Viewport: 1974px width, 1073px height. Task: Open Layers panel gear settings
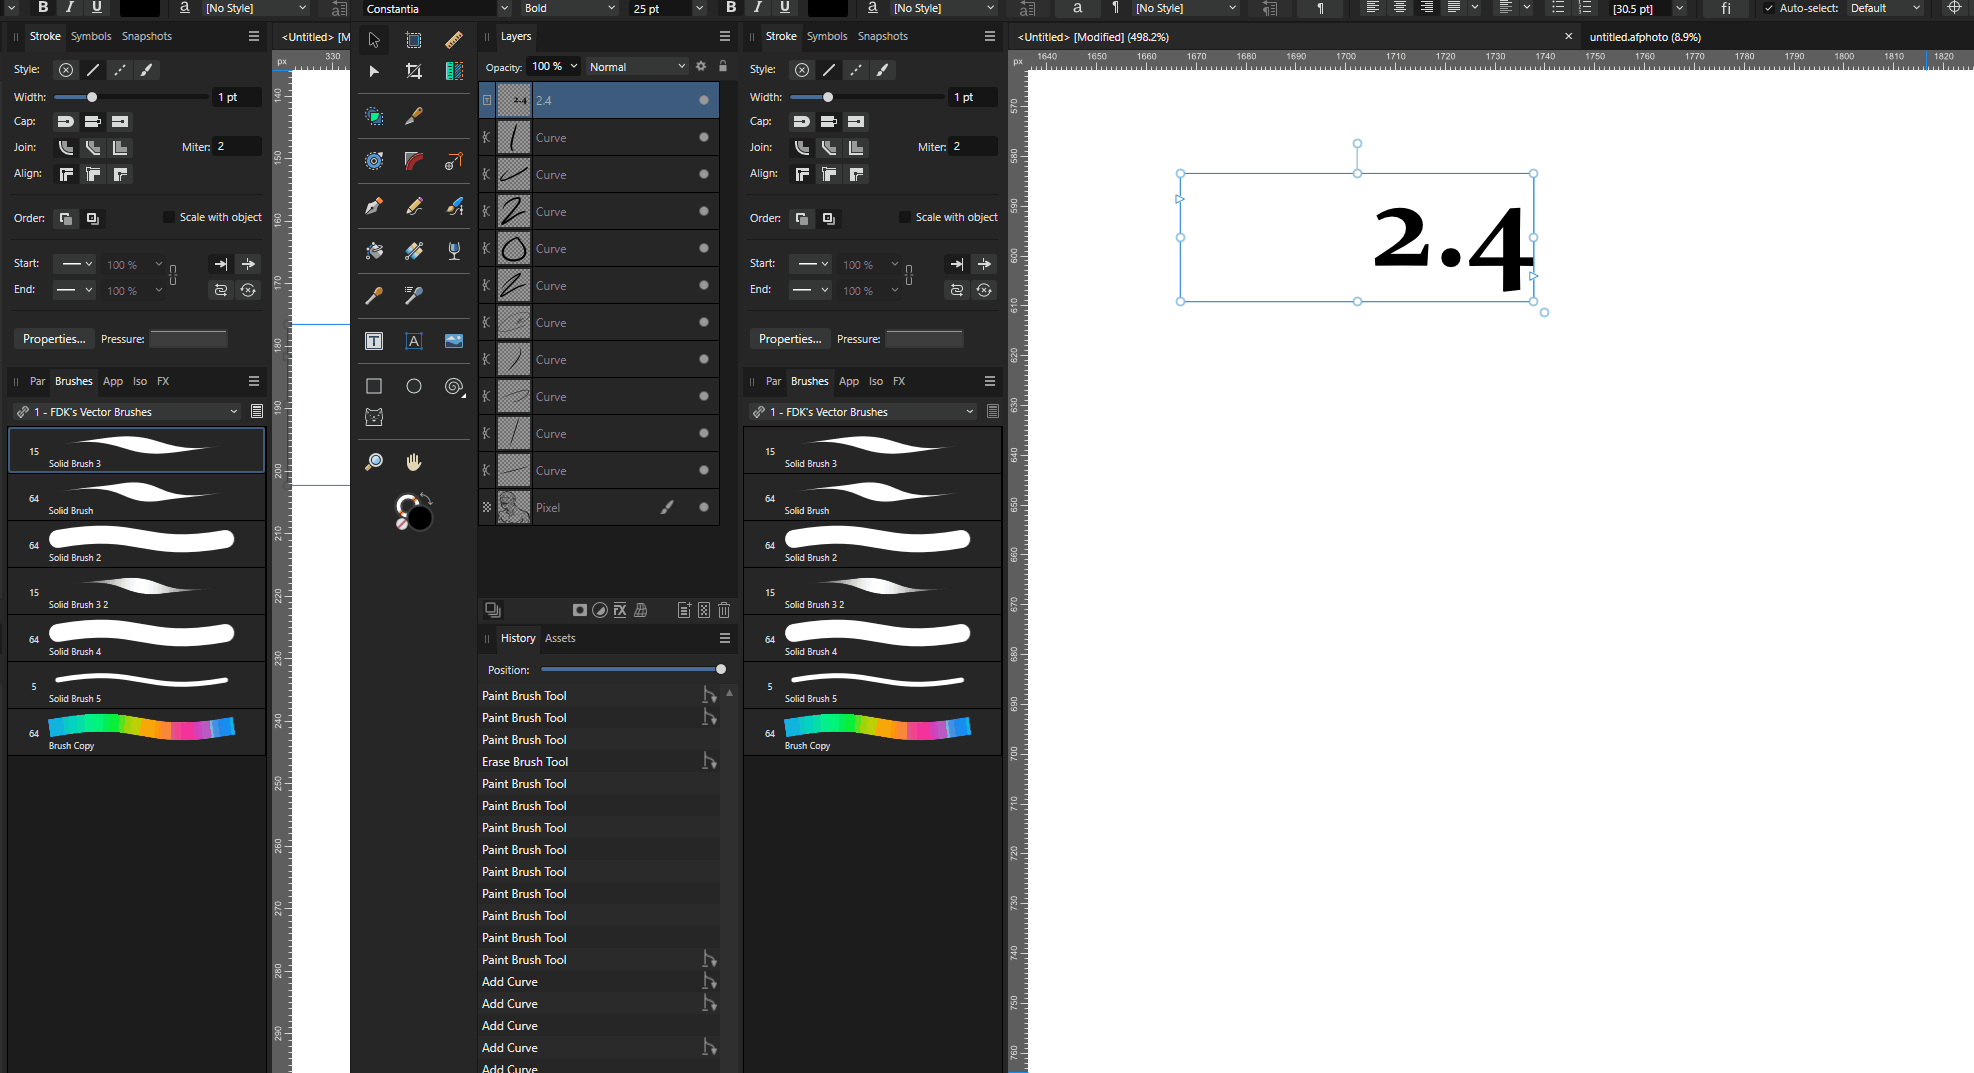[701, 67]
